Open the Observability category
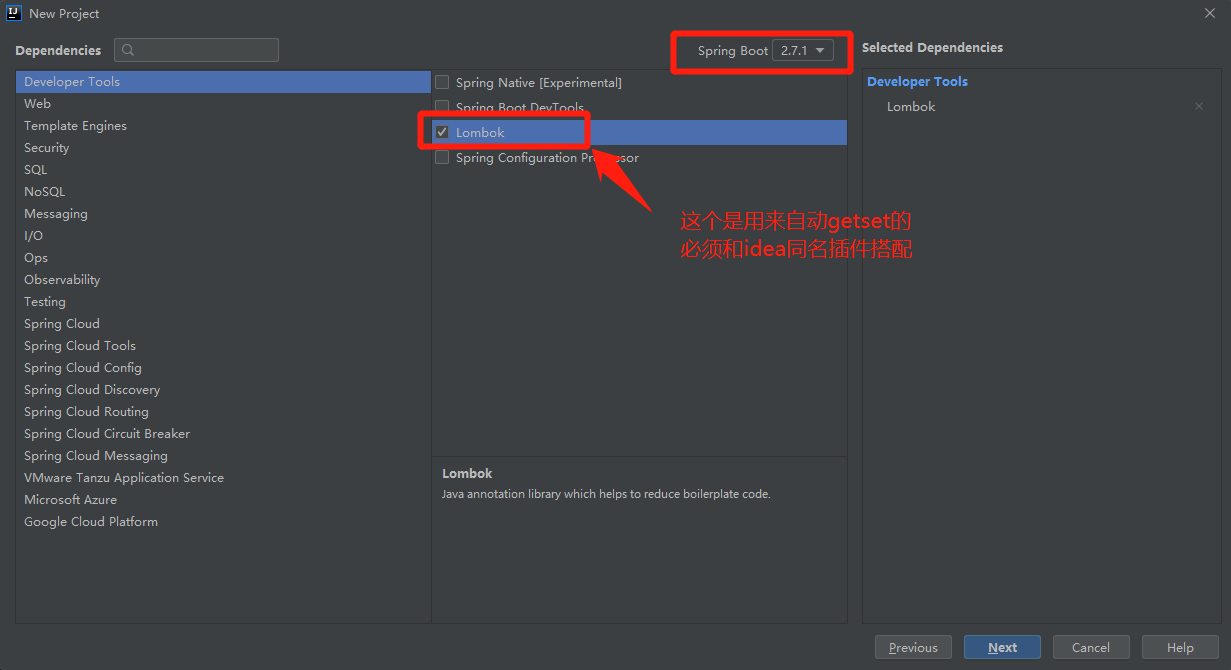The height and width of the screenshot is (670, 1231). tap(223, 280)
